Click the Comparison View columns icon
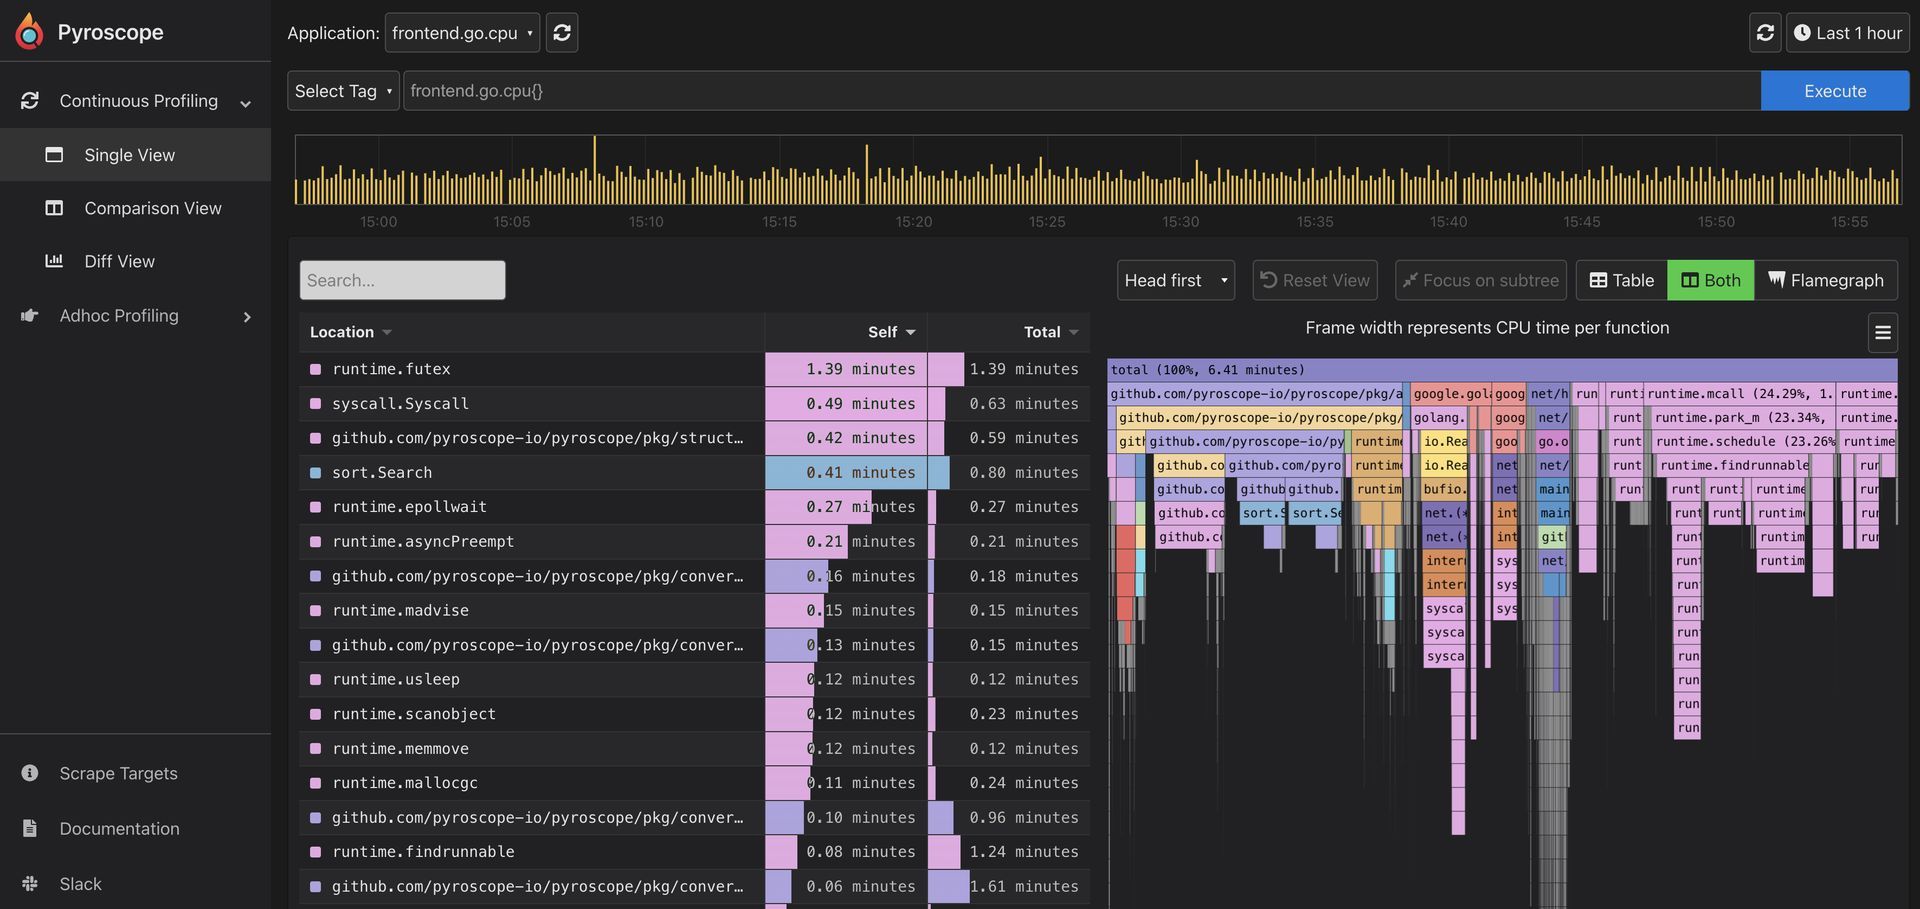The height and width of the screenshot is (909, 1920). click(54, 208)
